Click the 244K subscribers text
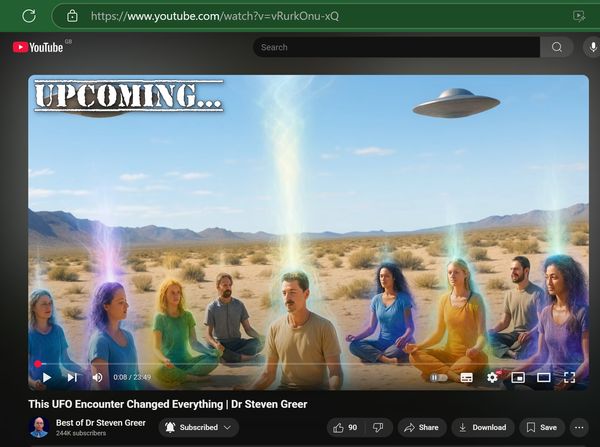600x447 pixels. (x=81, y=433)
